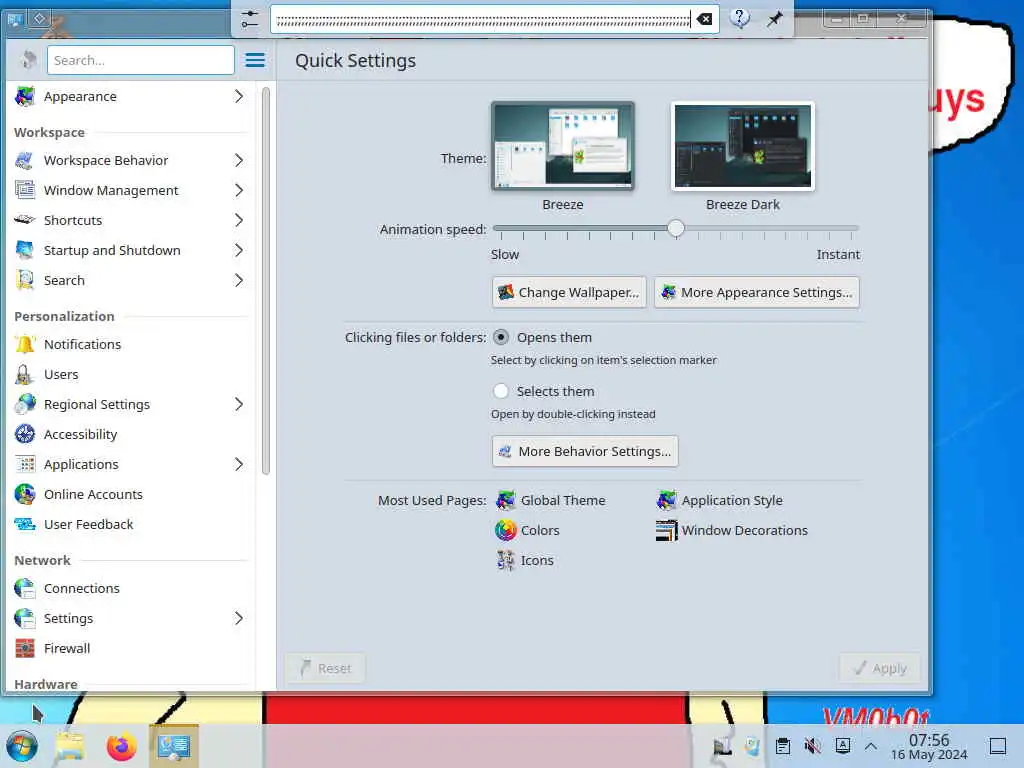Open Online Accounts icon
The width and height of the screenshot is (1024, 768).
tap(25, 494)
